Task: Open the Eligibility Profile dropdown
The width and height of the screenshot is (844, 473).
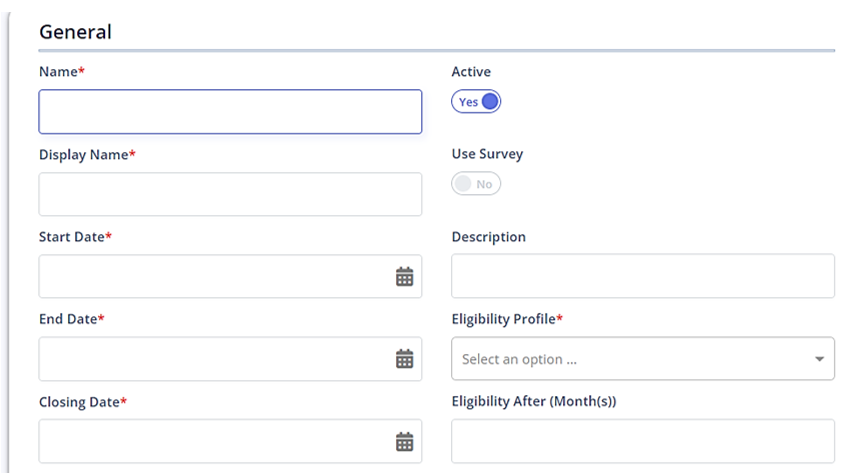Action: click(x=643, y=359)
